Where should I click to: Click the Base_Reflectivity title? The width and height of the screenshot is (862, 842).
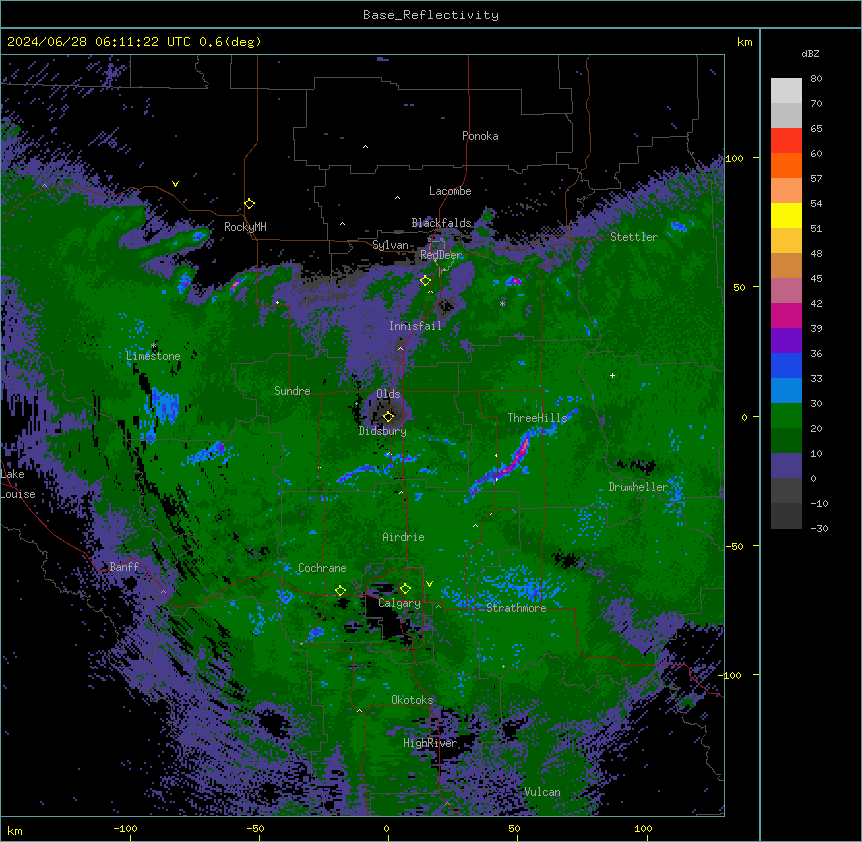[x=431, y=15]
